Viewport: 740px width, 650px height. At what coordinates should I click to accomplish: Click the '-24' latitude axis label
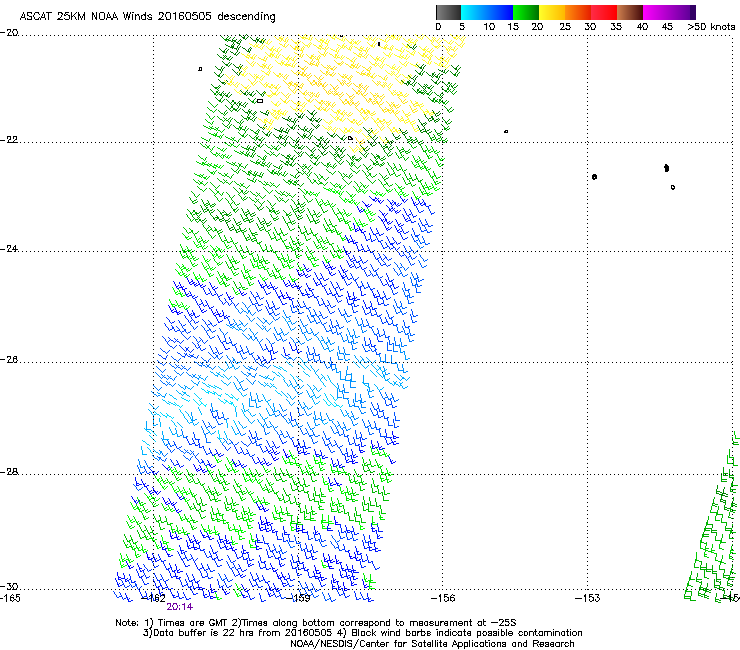[9, 249]
